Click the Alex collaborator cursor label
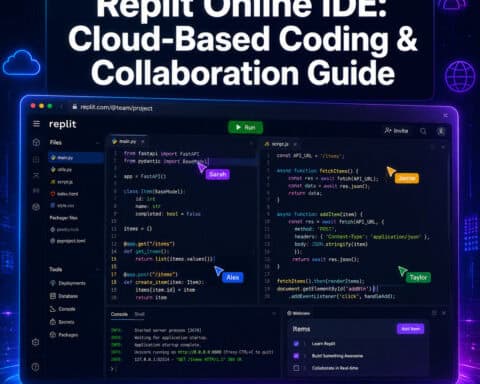Screen dimensions: 480x384 tap(233, 277)
